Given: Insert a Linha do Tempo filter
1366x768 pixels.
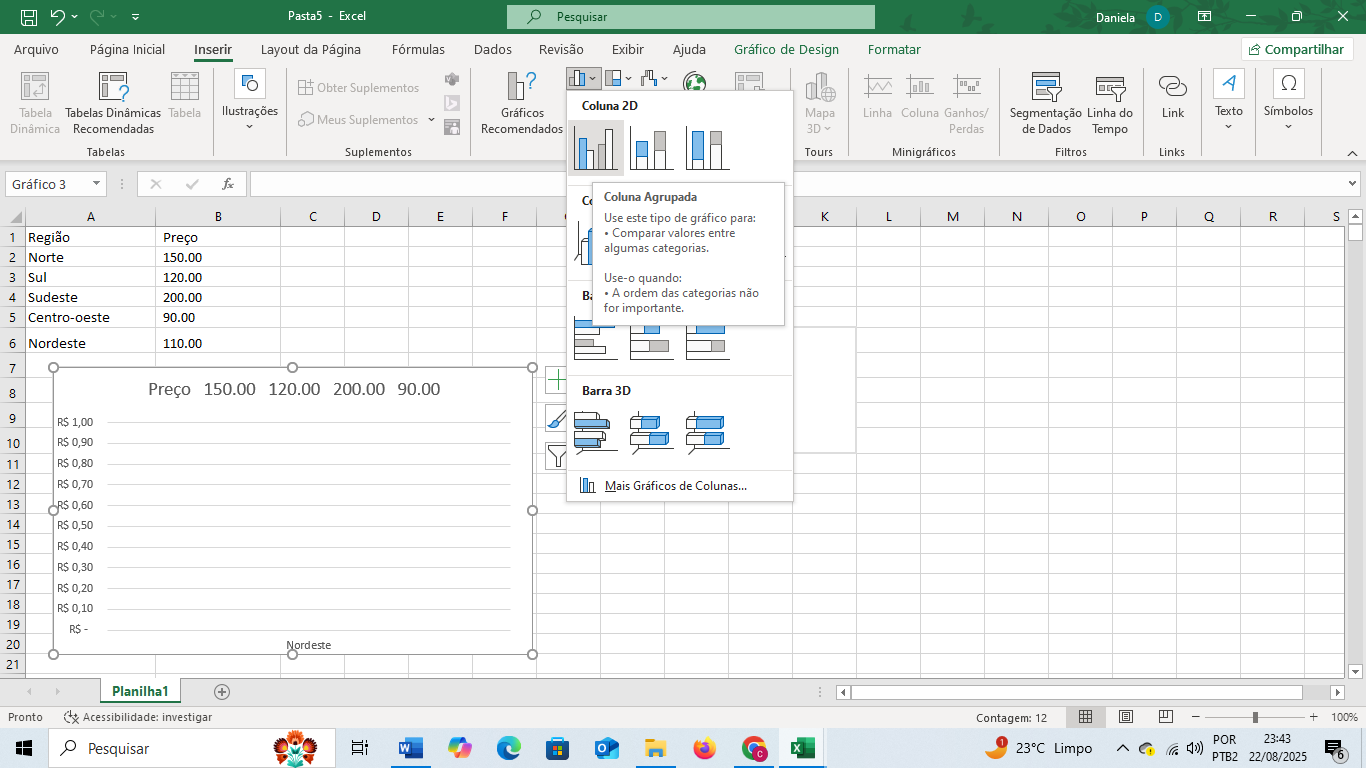Looking at the screenshot, I should coord(1110,104).
